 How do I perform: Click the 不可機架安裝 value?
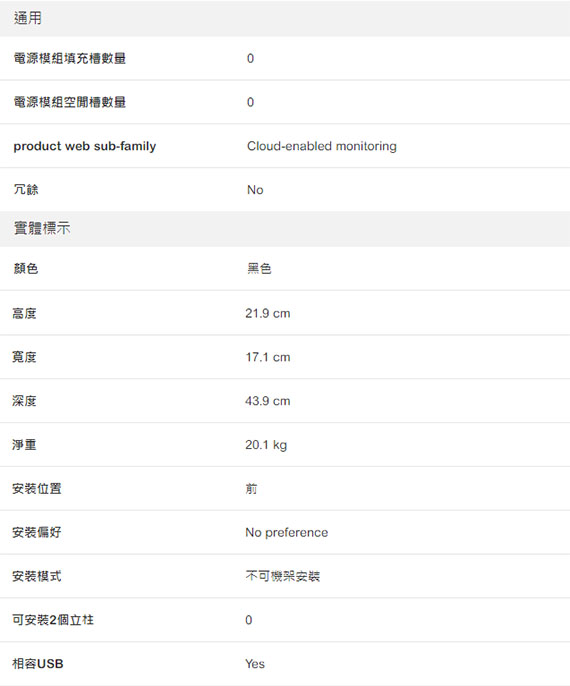(283, 576)
